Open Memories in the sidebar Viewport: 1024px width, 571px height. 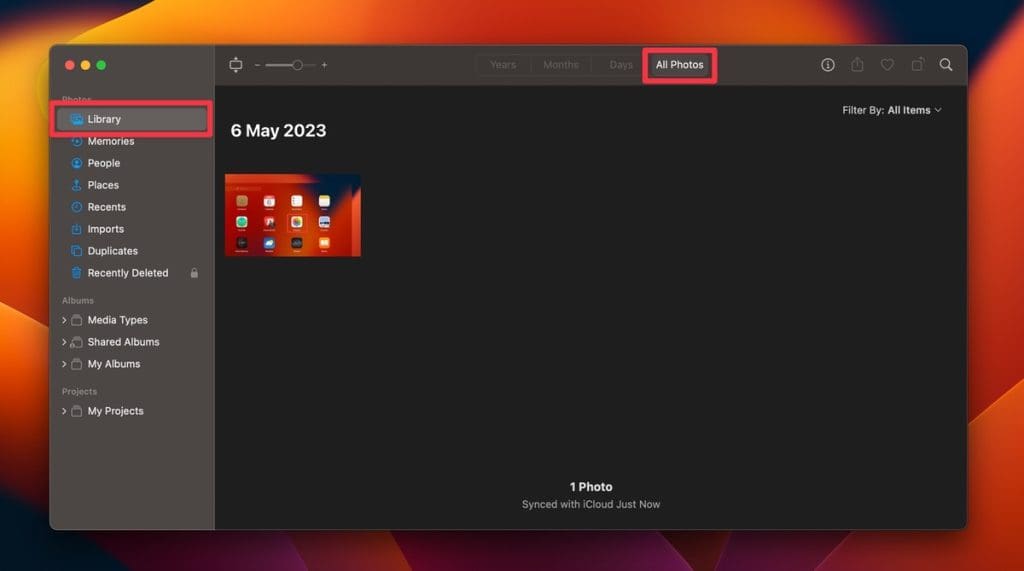[132, 141]
